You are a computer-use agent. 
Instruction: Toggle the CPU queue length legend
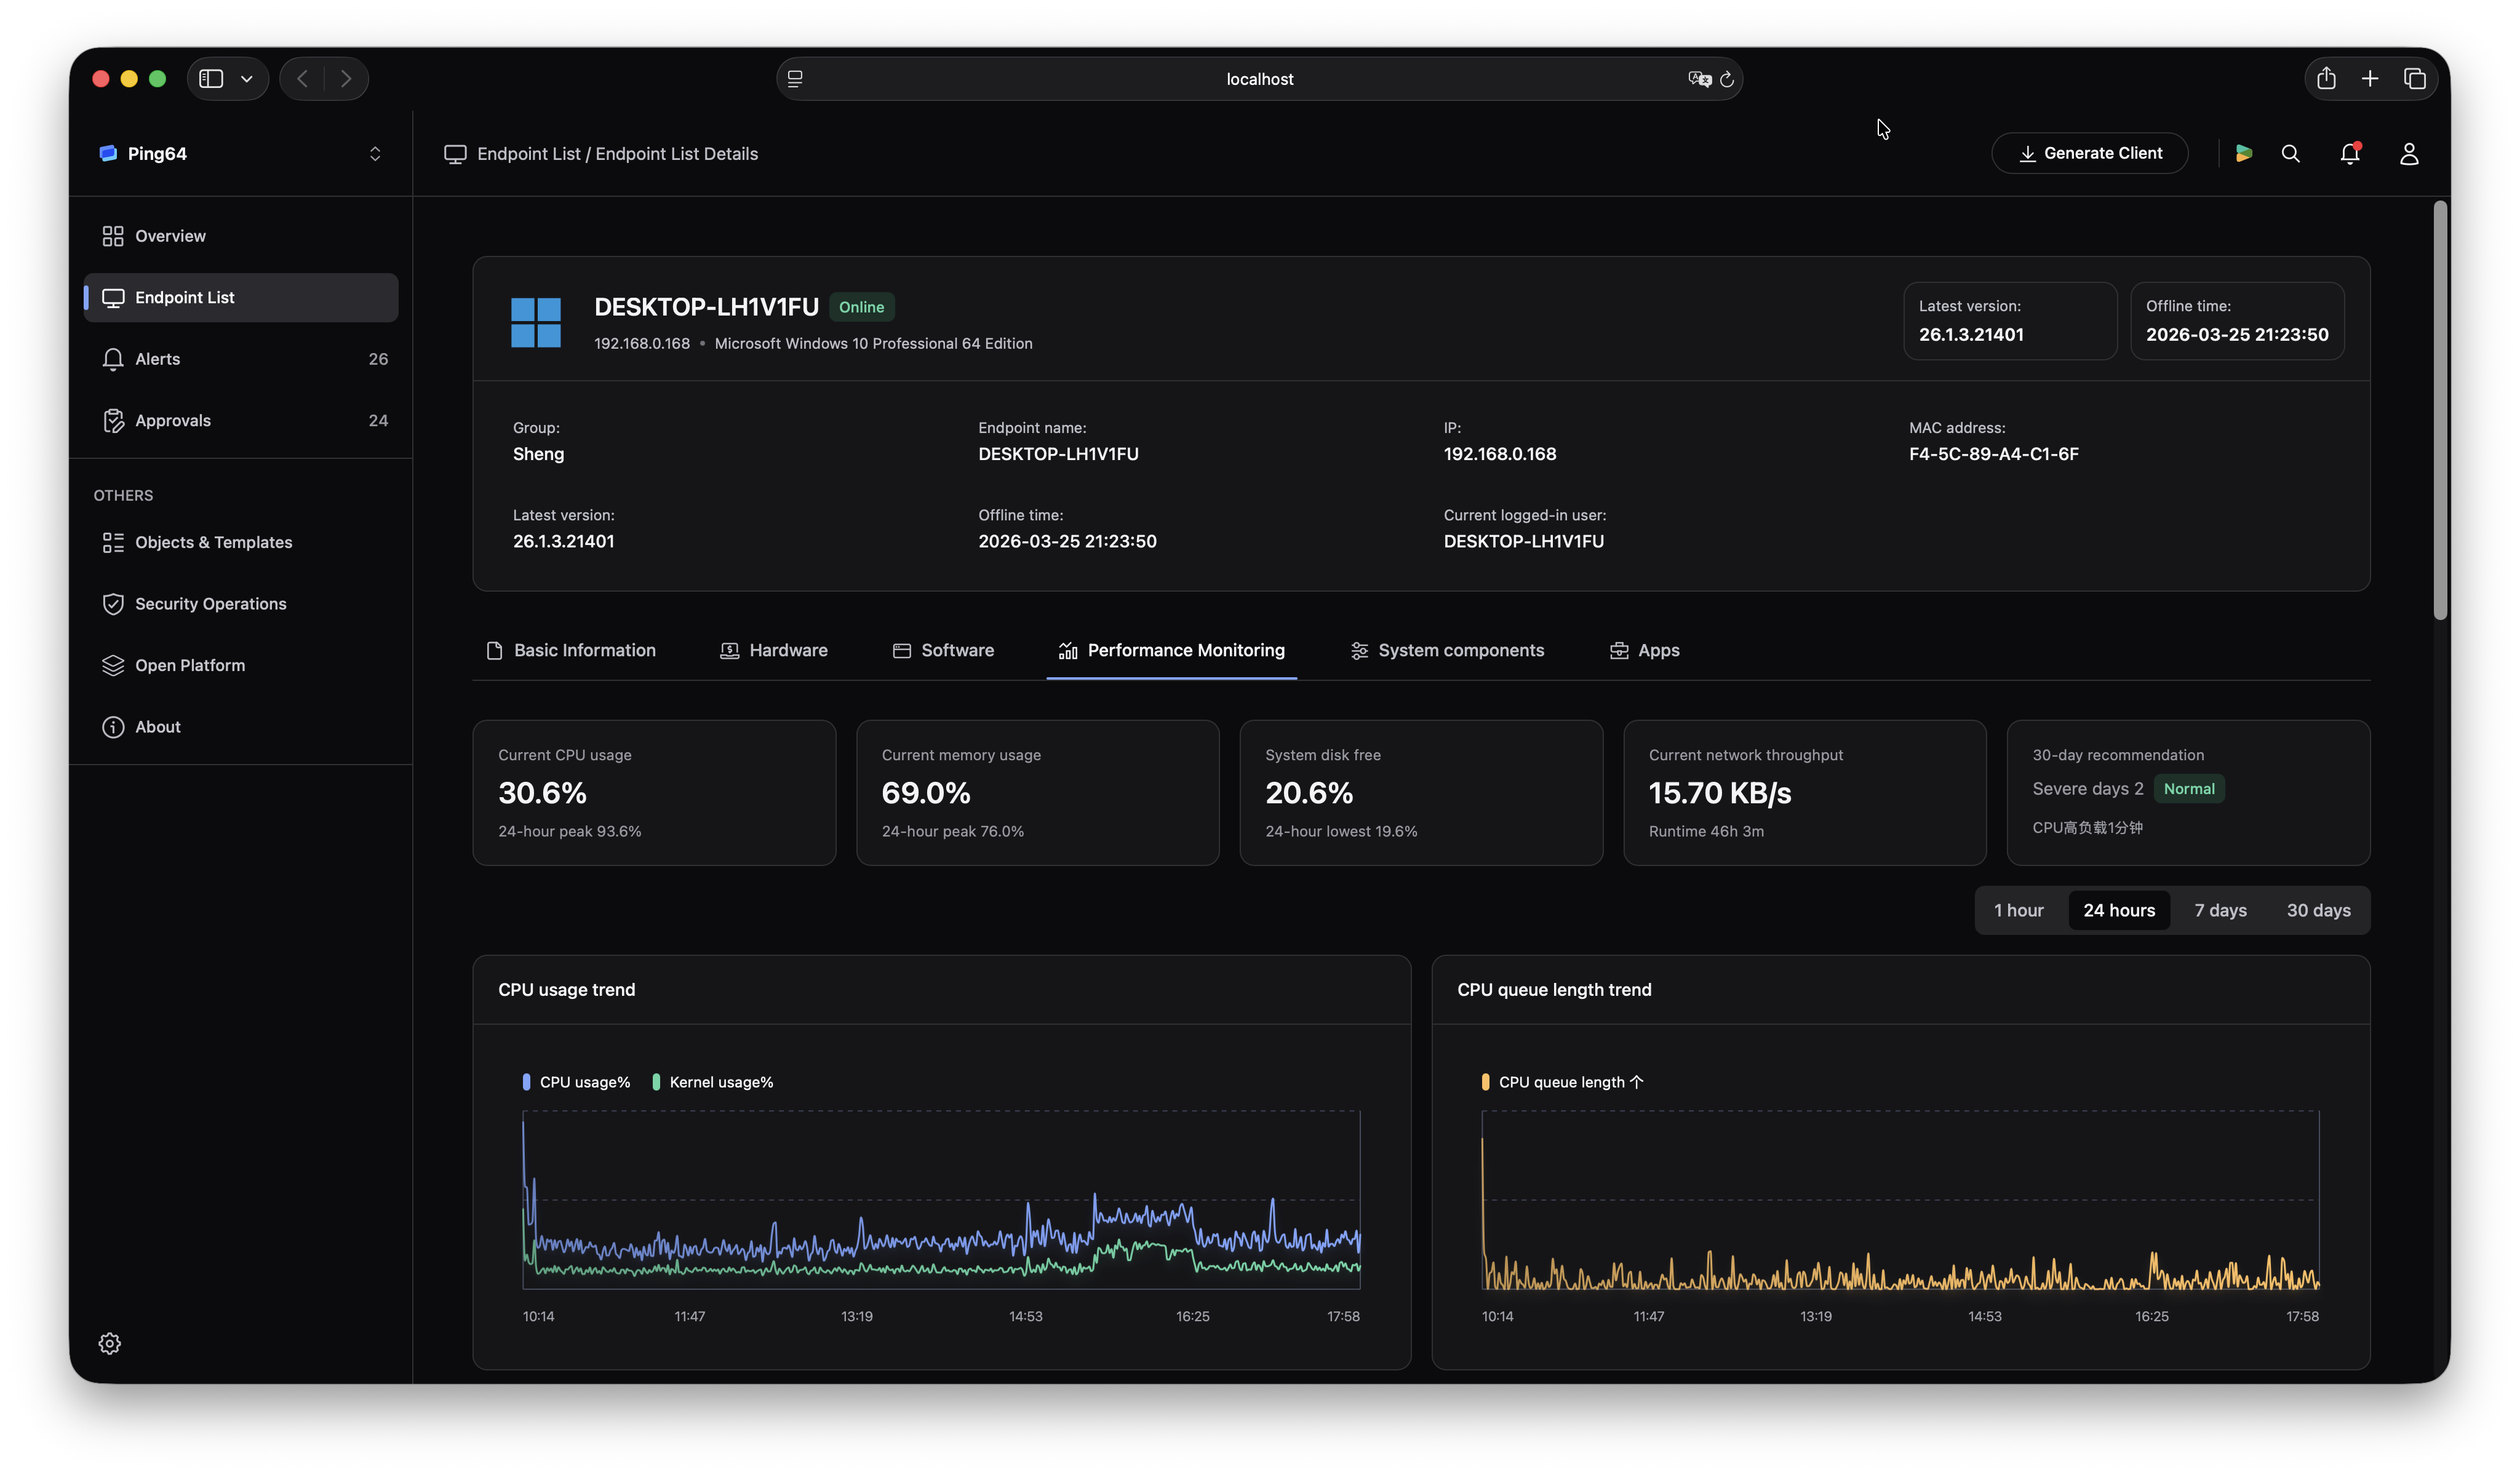point(1562,1081)
